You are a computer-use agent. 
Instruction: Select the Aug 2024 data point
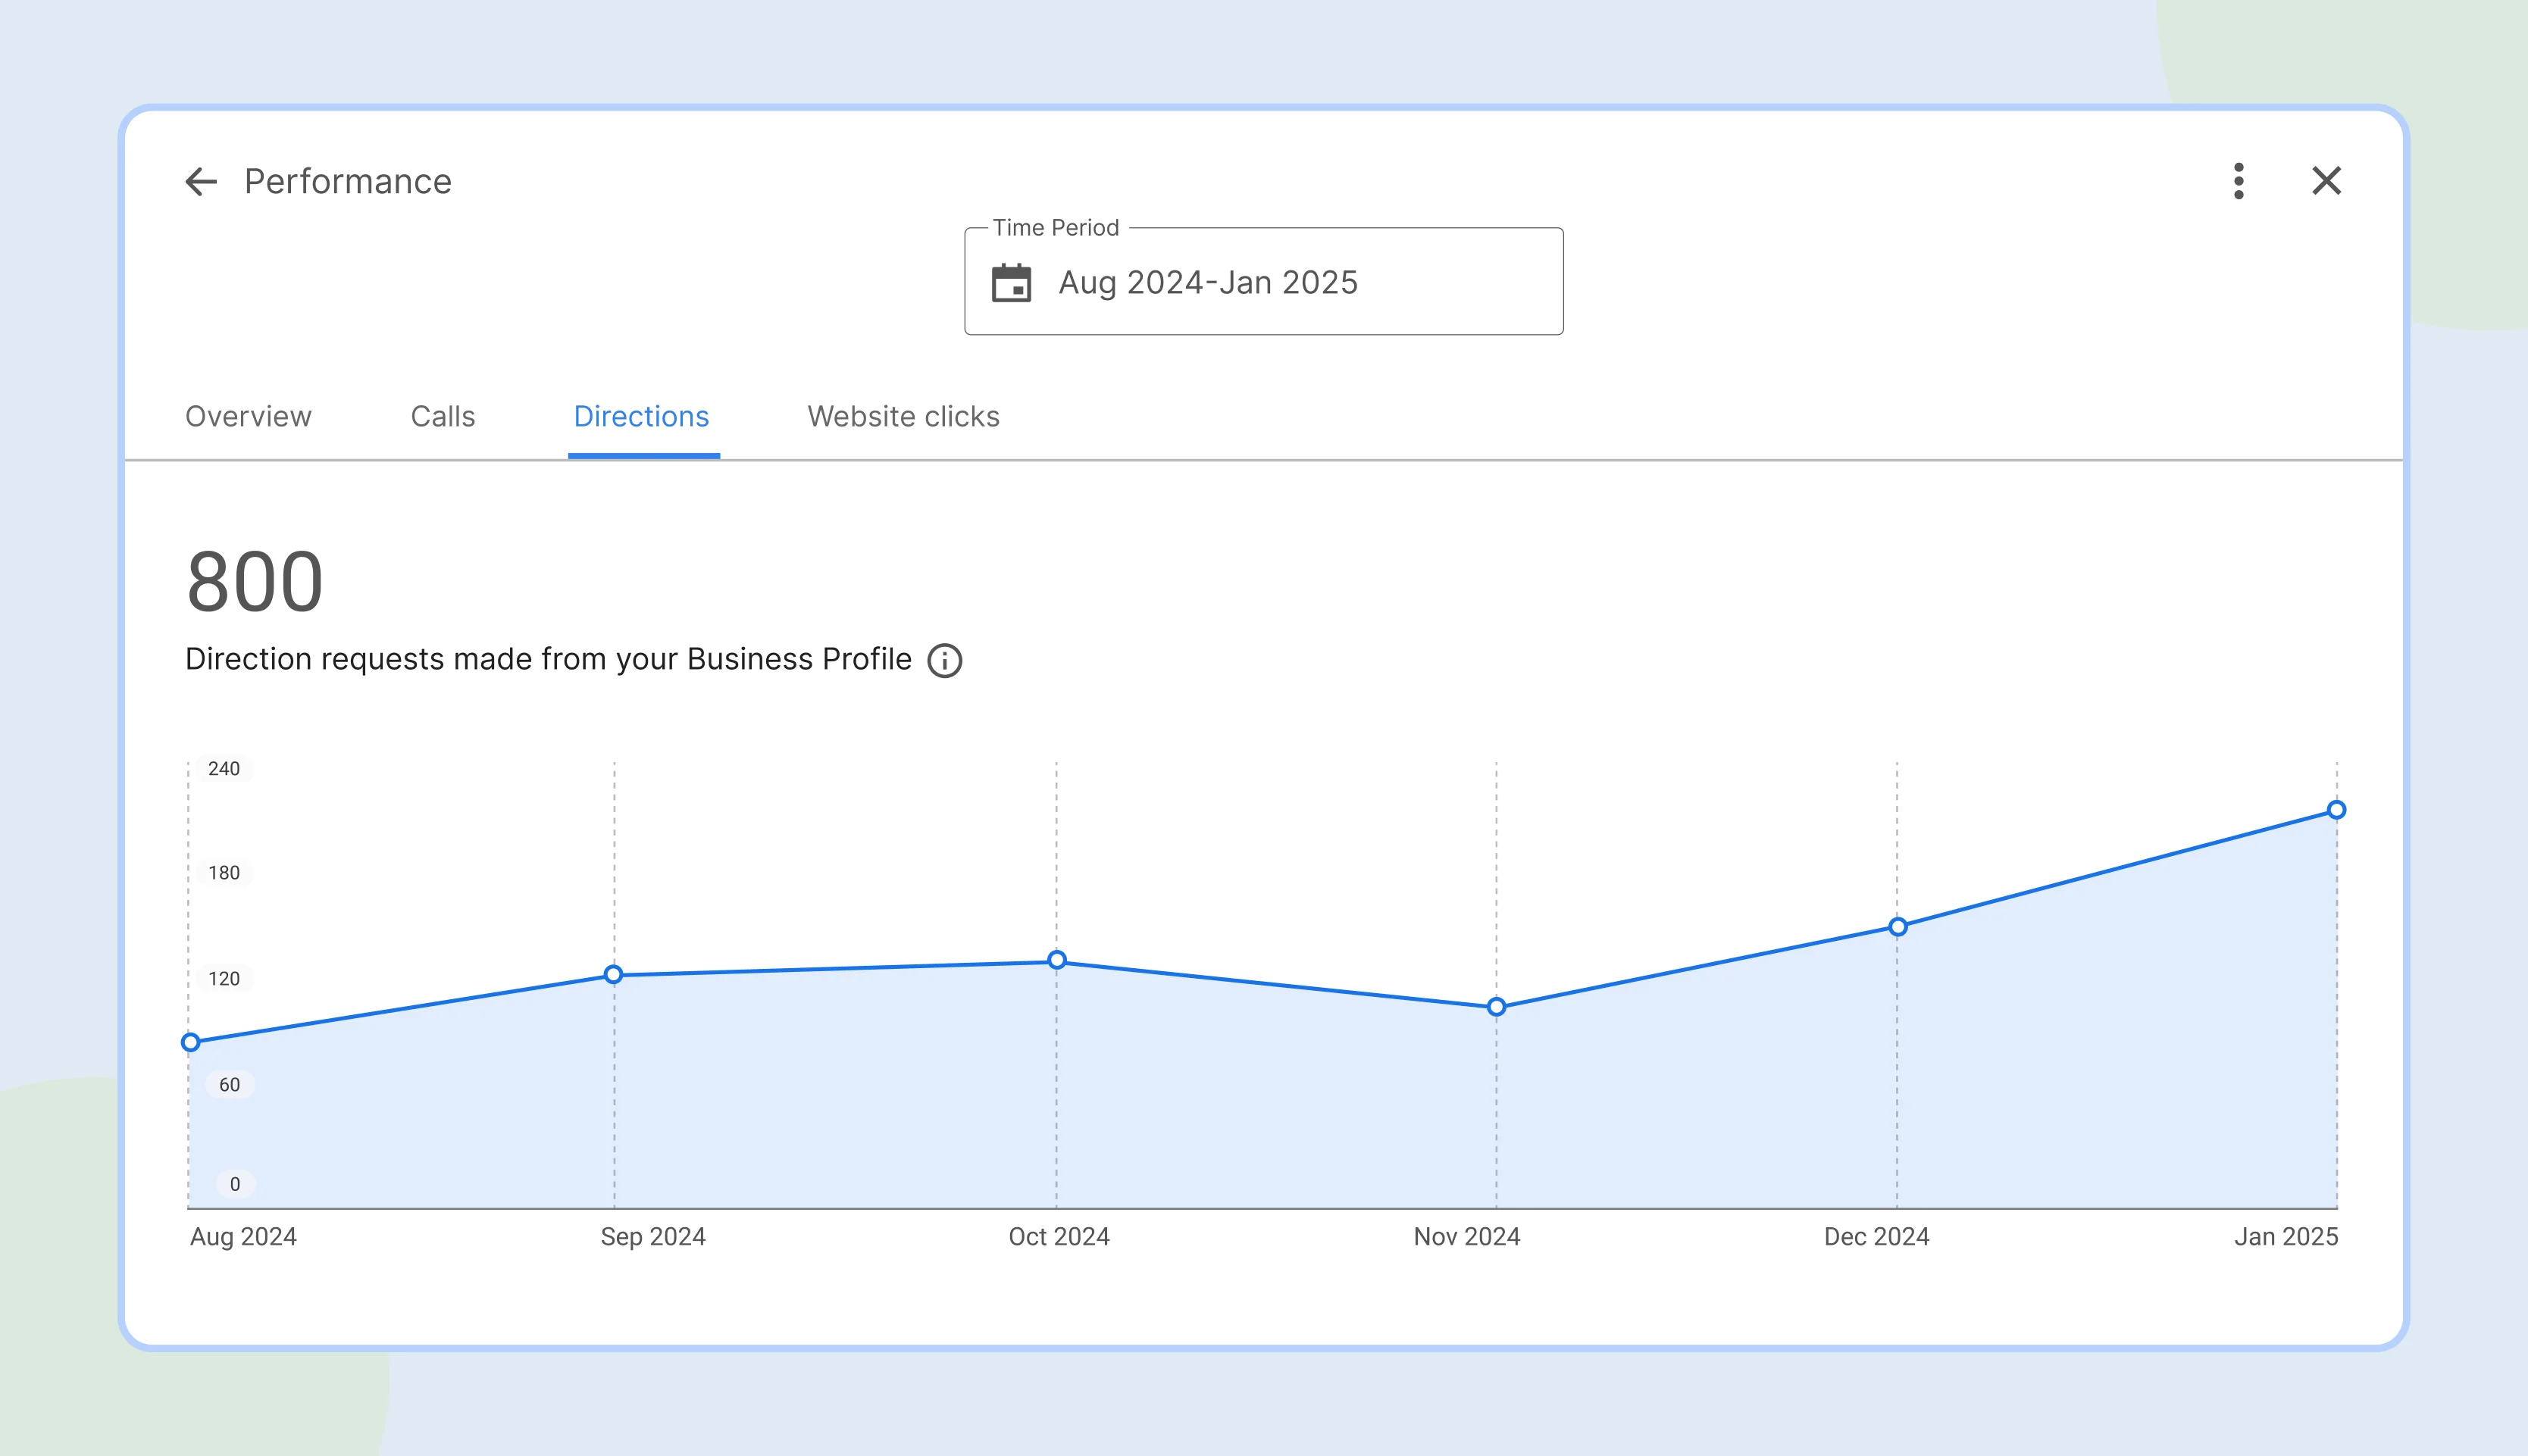coord(190,1042)
